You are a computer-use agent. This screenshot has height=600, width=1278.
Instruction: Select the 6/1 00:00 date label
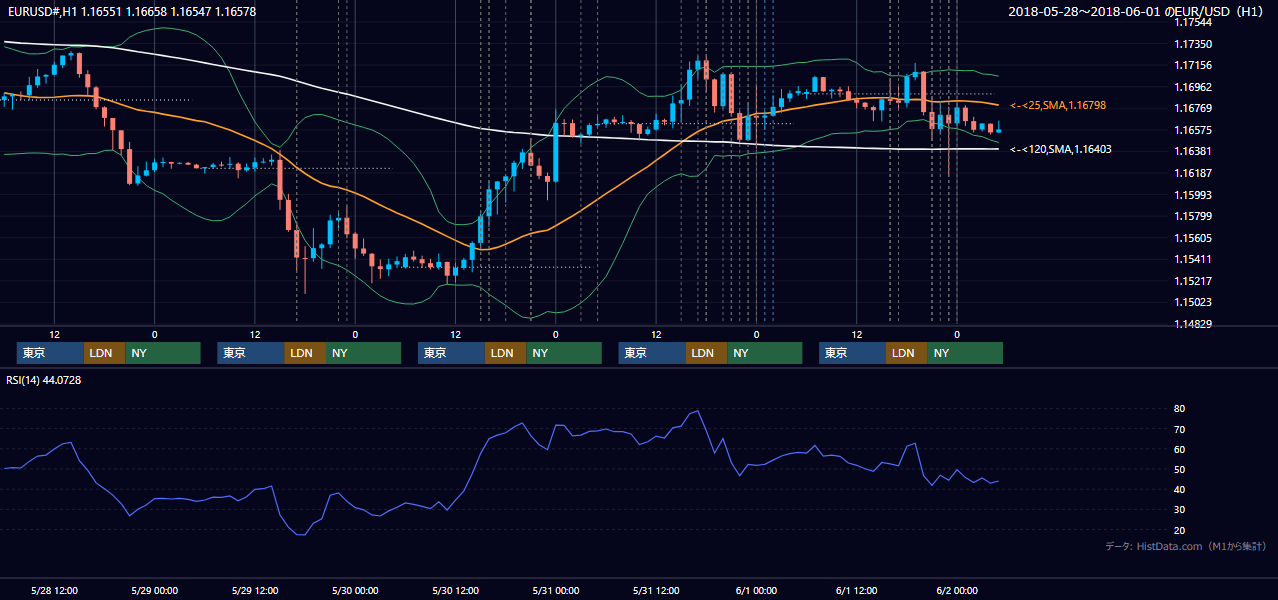757,590
